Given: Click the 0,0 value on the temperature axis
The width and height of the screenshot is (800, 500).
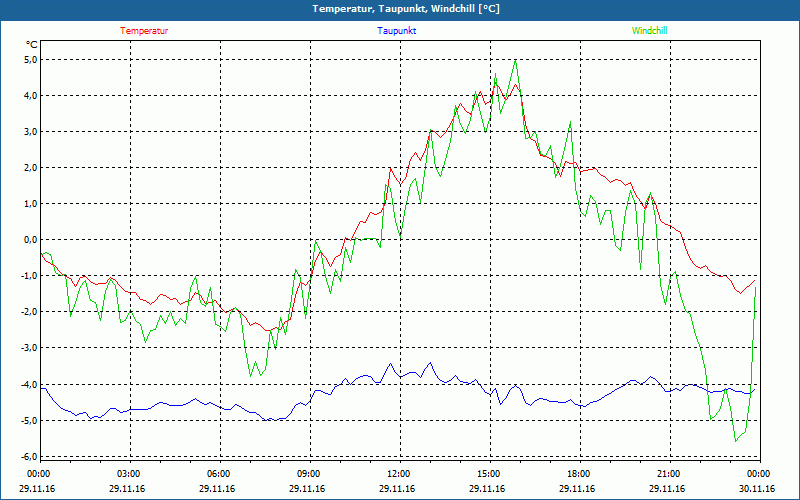Looking at the screenshot, I should tap(31, 240).
